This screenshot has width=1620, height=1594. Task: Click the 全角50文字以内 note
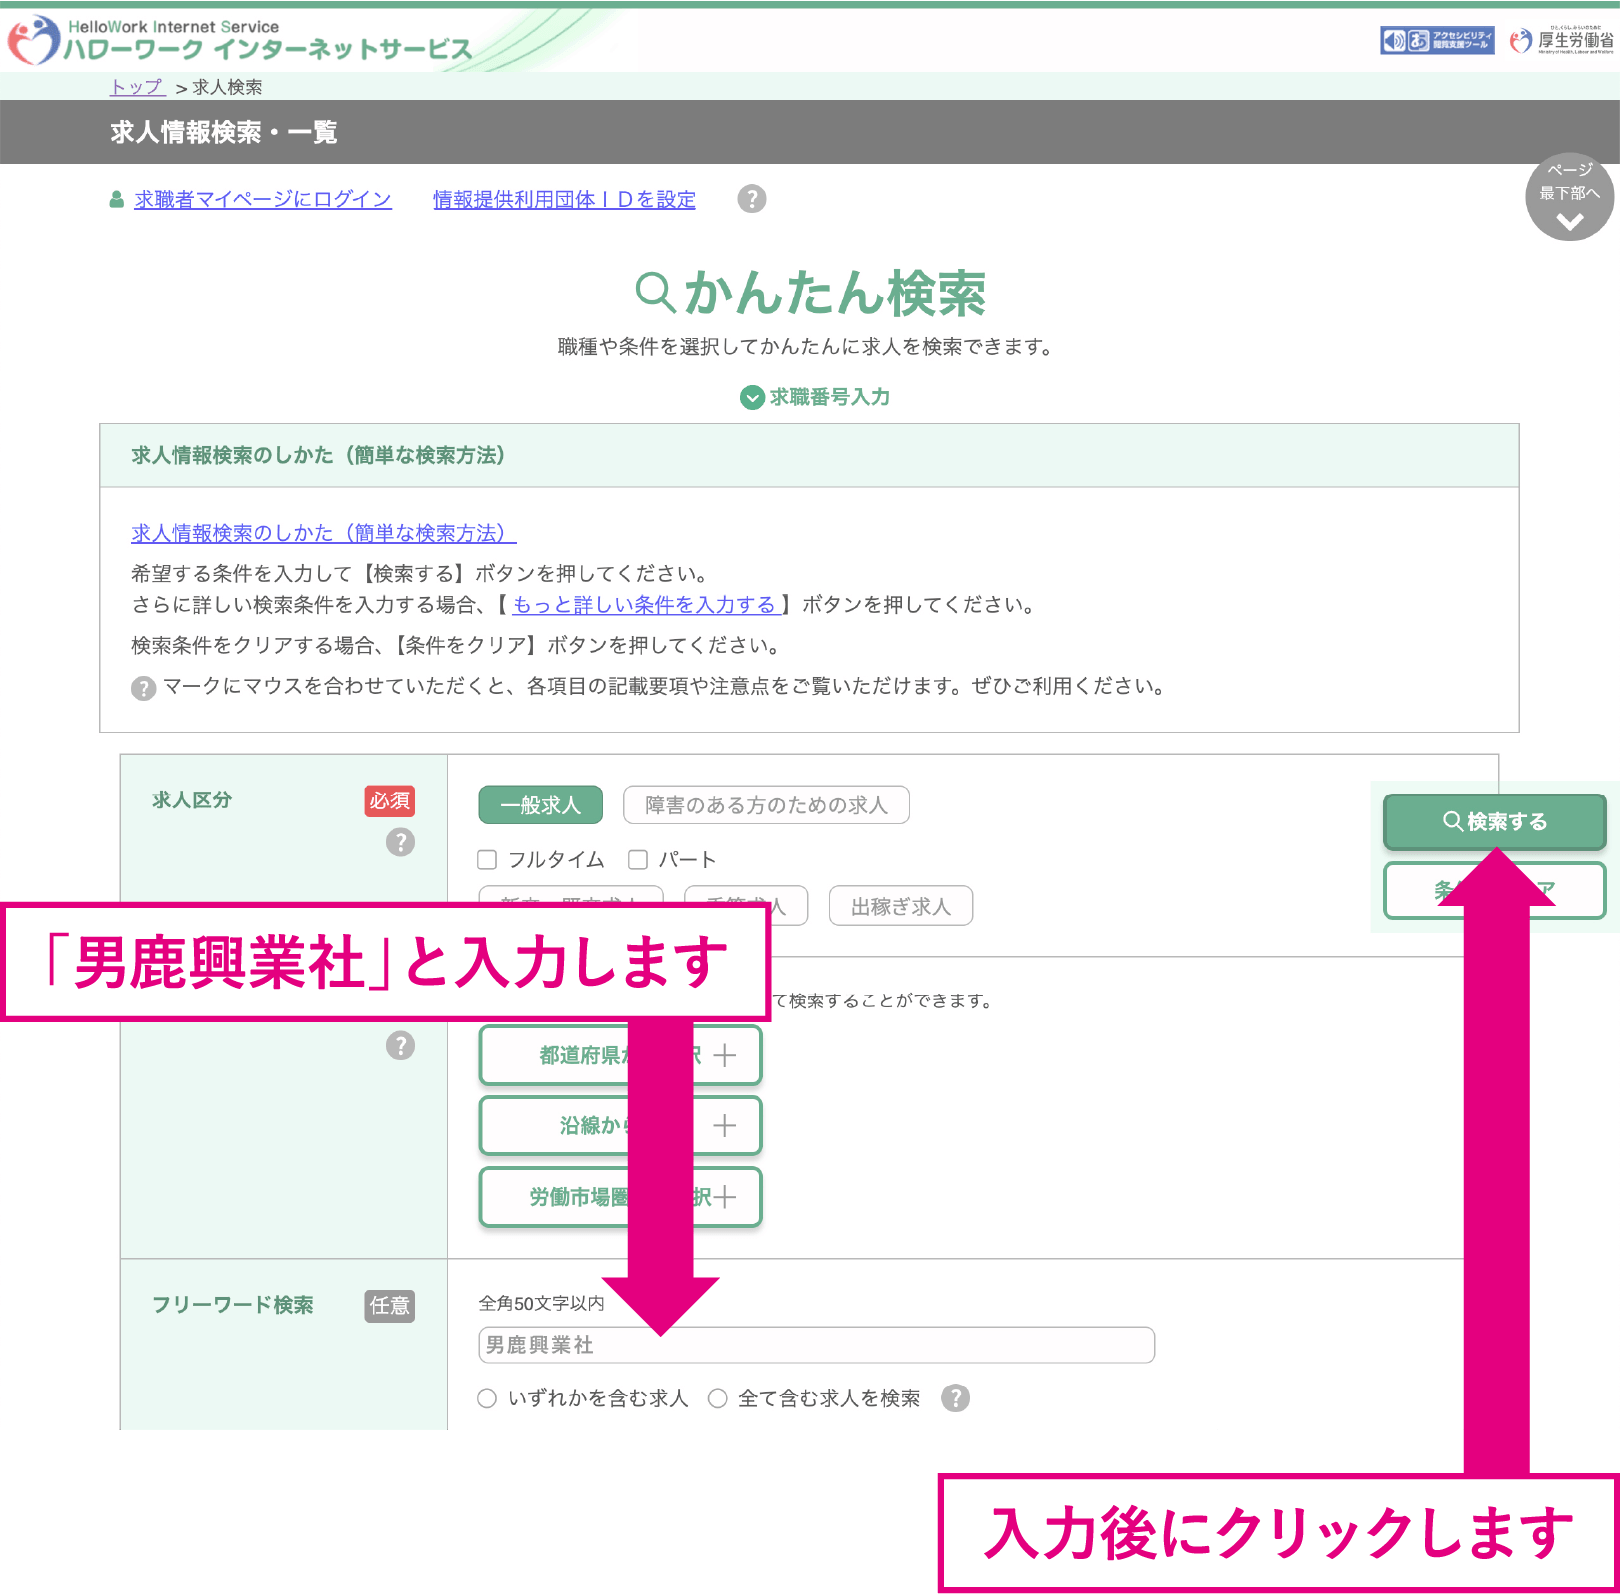point(541,1303)
